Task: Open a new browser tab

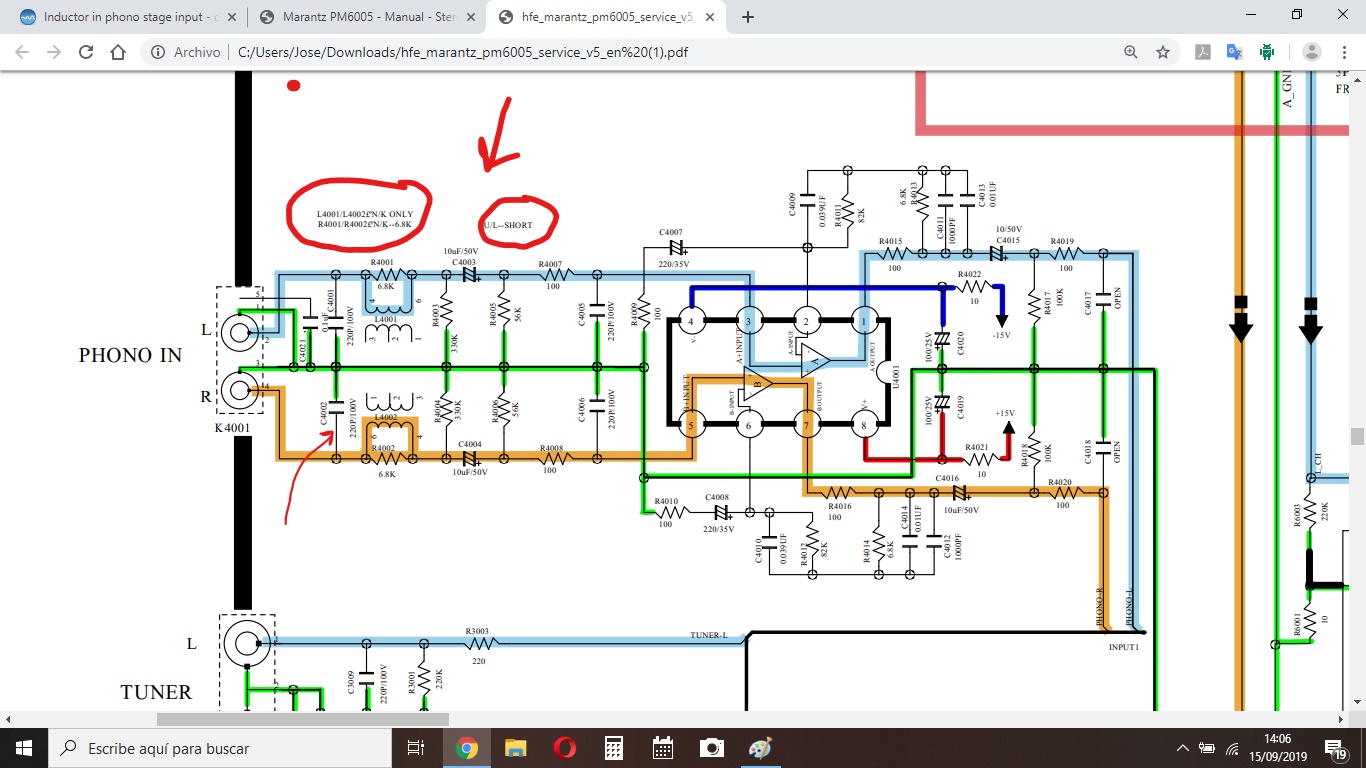Action: pos(748,16)
